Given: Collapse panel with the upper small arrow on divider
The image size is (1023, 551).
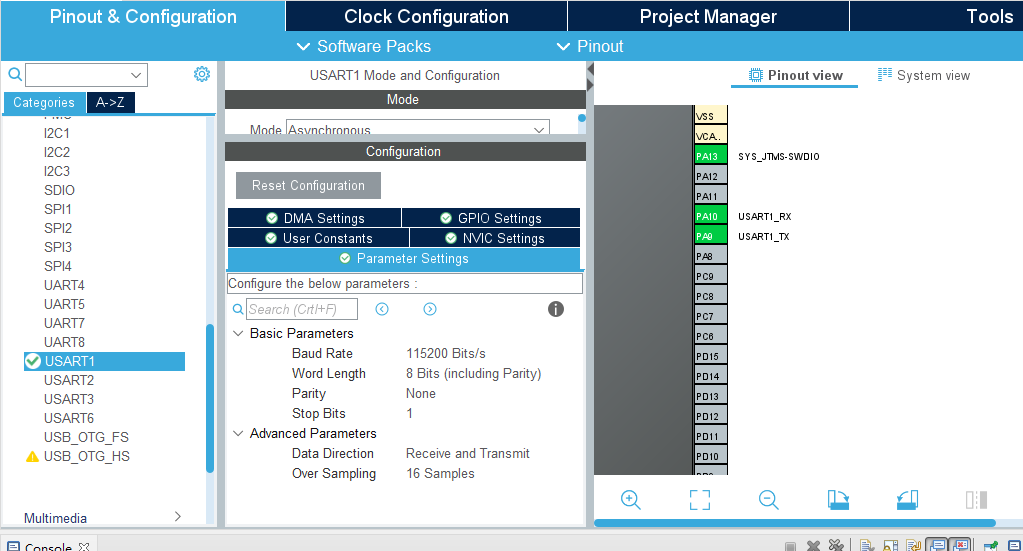Looking at the screenshot, I should 590,68.
